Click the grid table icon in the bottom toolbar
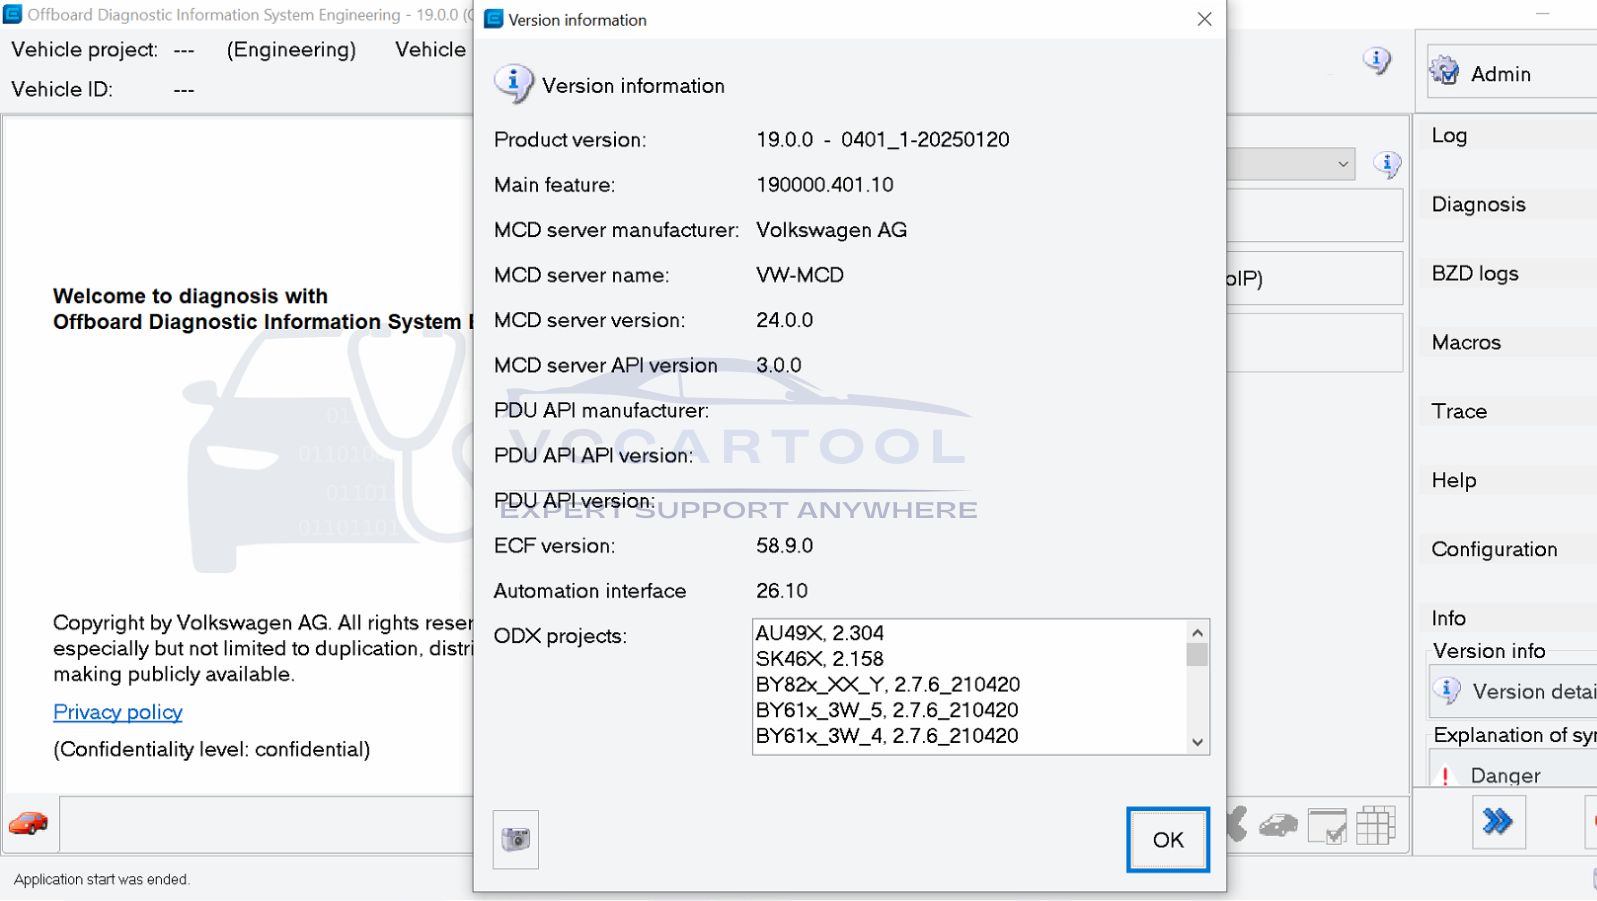The height and width of the screenshot is (901, 1597). point(1375,826)
